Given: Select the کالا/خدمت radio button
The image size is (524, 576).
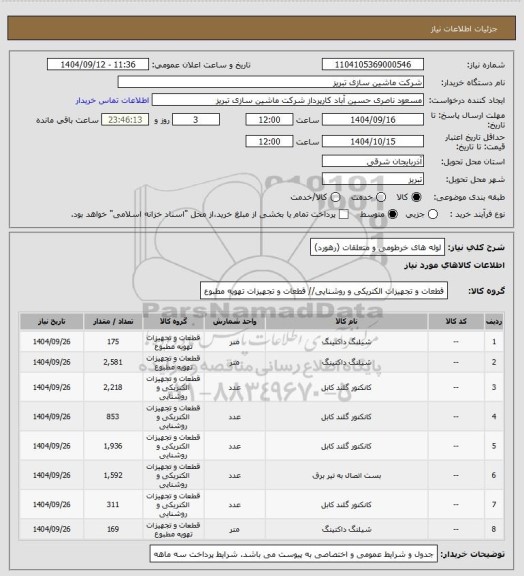Looking at the screenshot, I should (335, 197).
